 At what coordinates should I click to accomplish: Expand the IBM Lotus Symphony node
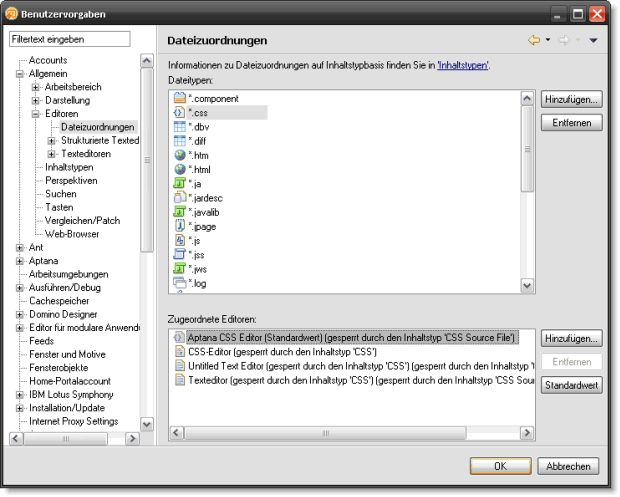click(x=19, y=395)
